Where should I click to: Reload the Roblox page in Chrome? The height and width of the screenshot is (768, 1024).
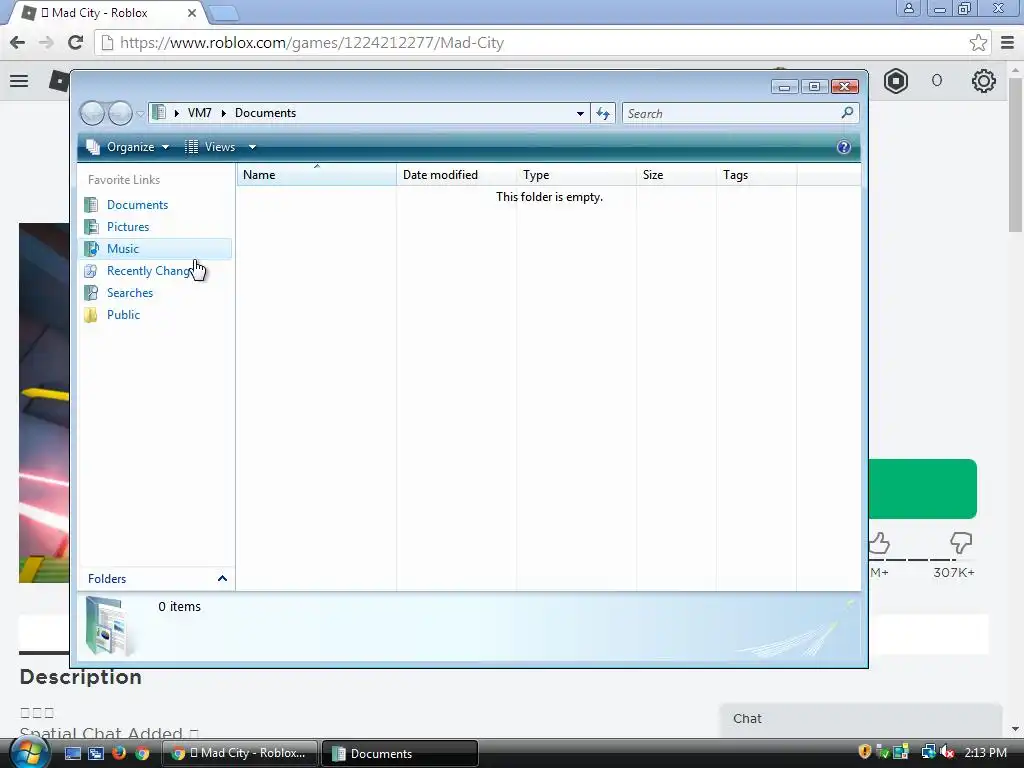coord(76,42)
